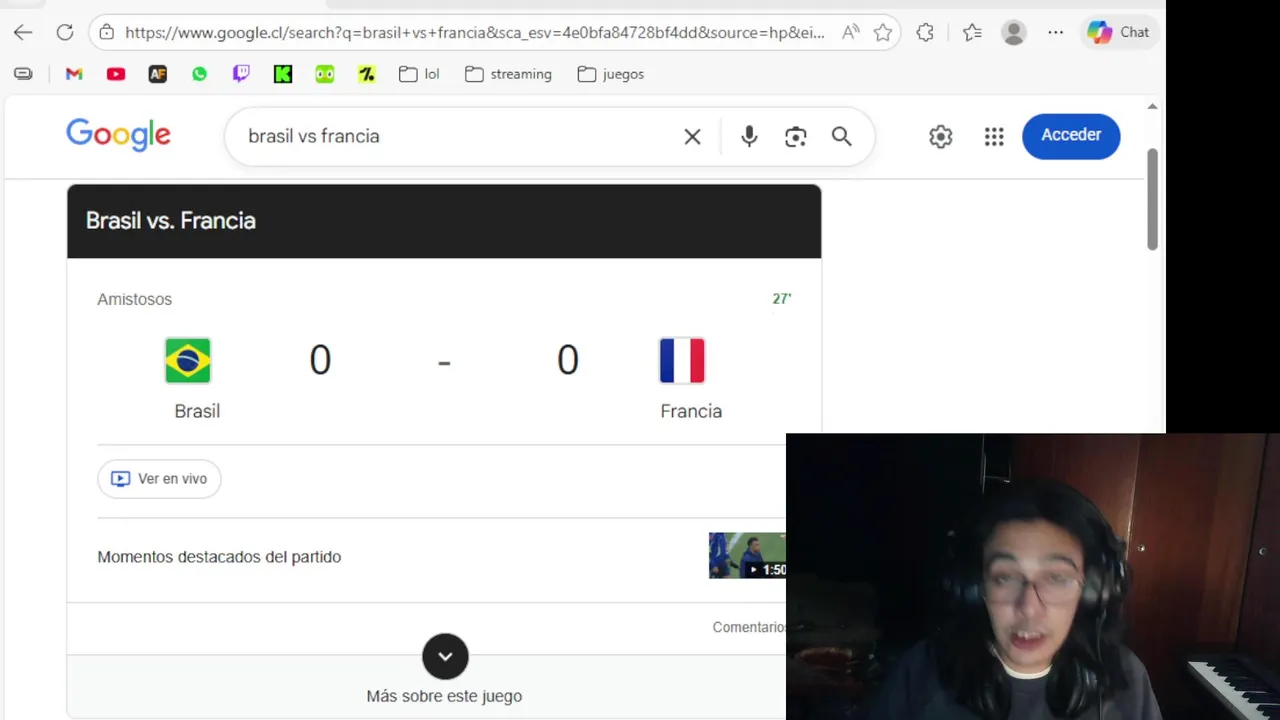Screen dimensions: 1280x720
Task: Click the 27' match minute indicator
Action: 782,299
